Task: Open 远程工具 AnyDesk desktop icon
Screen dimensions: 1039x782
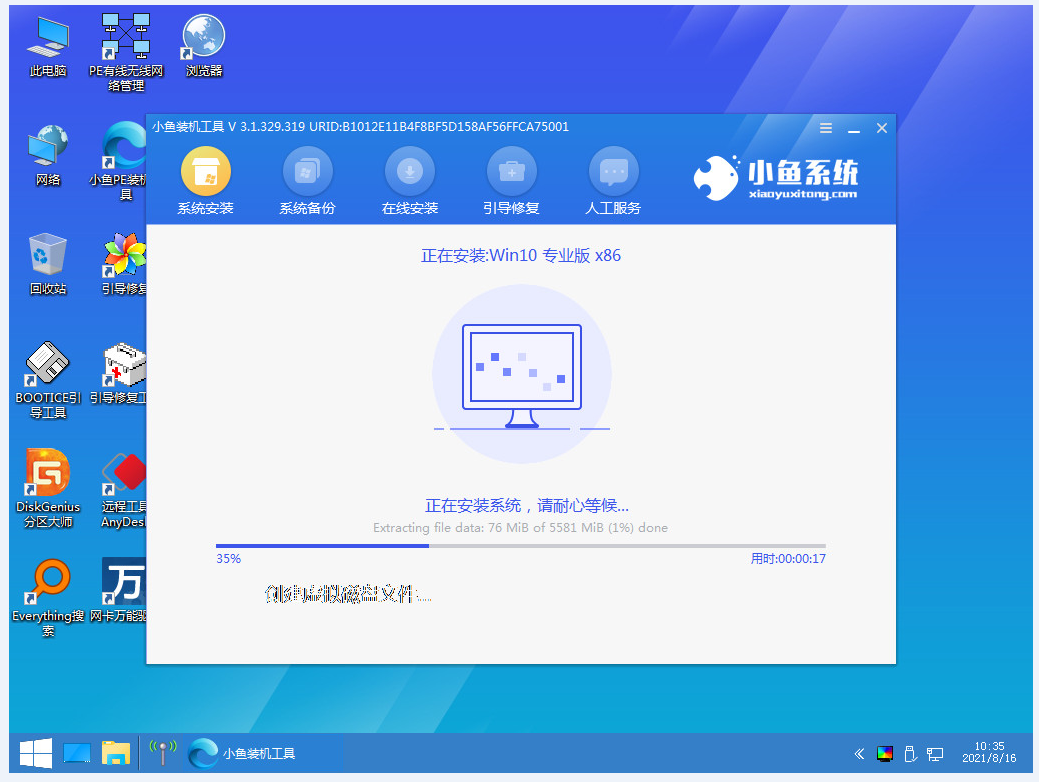Action: (x=123, y=490)
